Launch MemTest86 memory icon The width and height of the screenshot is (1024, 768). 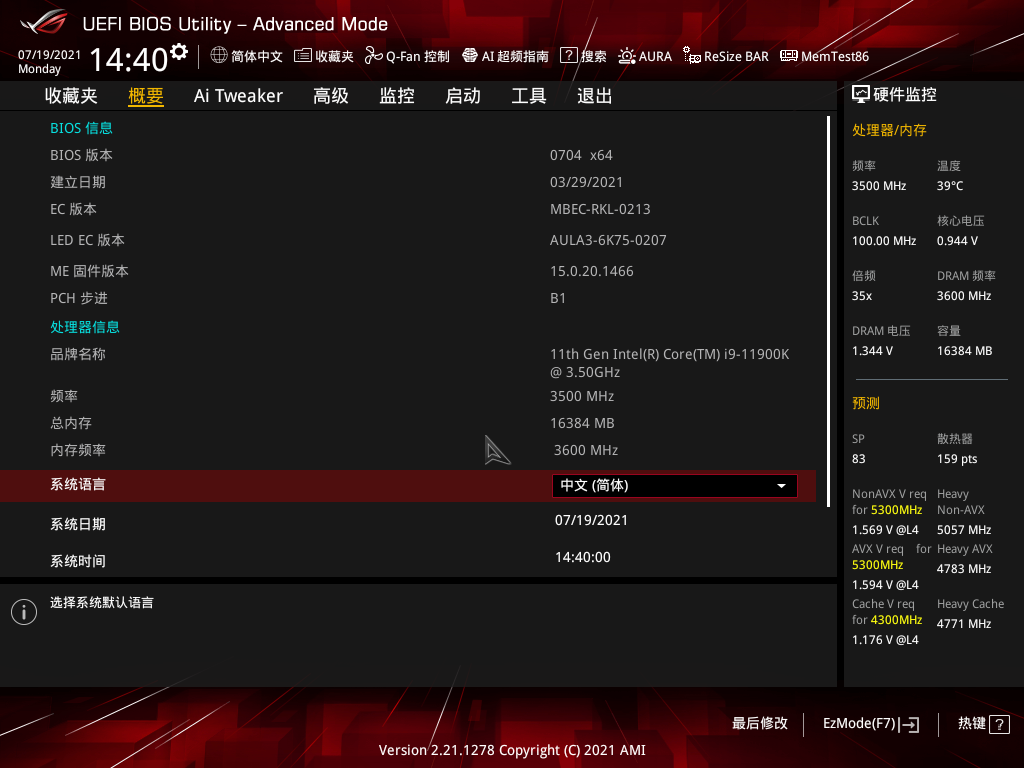click(x=788, y=56)
